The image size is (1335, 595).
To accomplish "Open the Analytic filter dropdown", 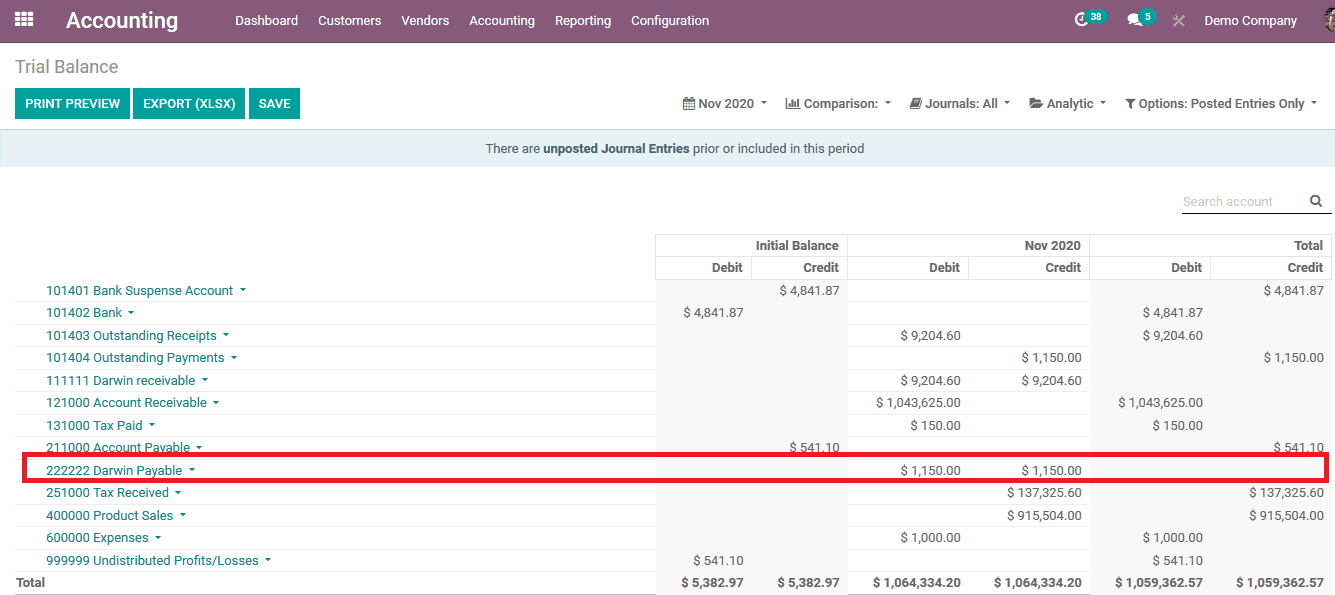I will point(1068,103).
